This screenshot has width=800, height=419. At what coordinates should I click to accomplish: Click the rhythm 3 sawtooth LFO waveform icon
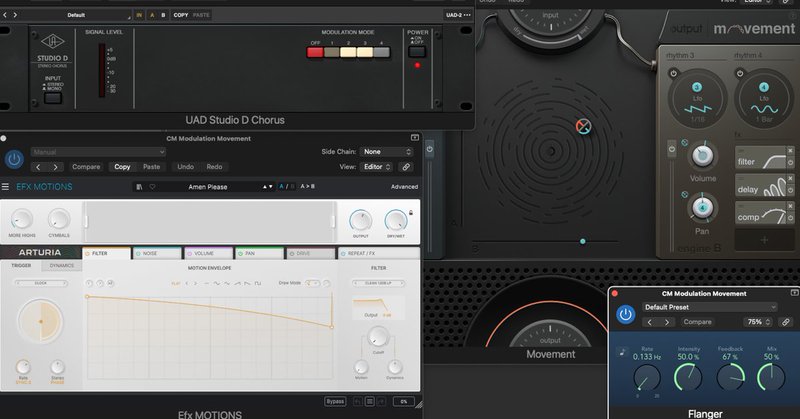point(697,109)
